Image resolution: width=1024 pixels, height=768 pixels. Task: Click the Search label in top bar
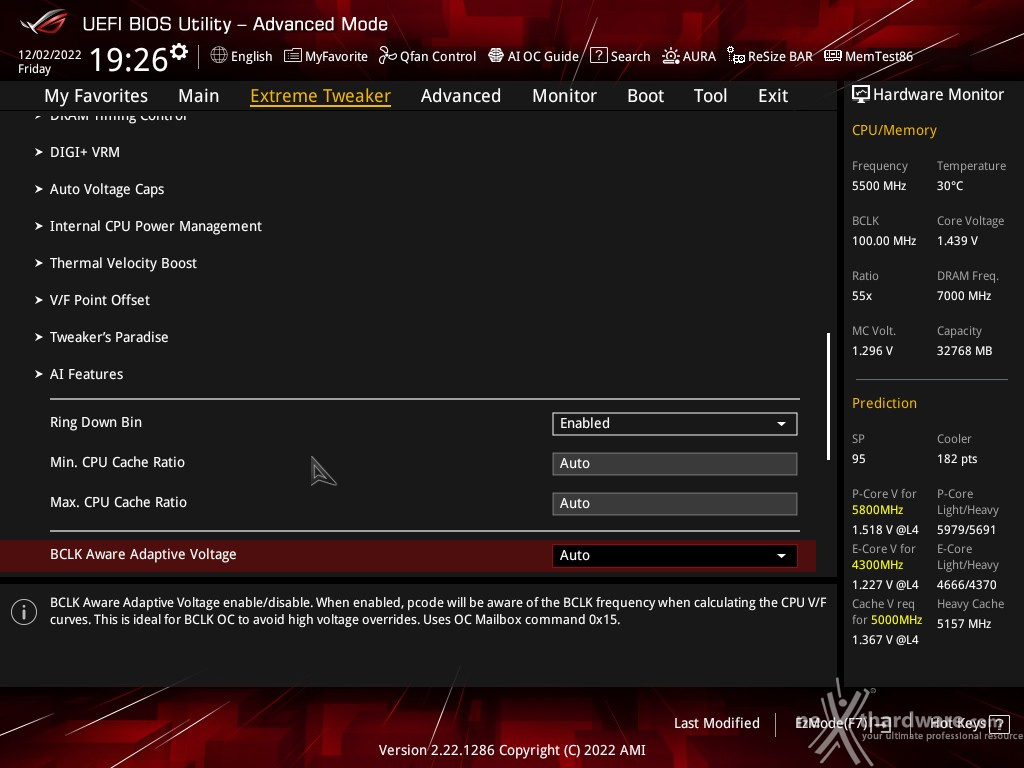(x=630, y=56)
